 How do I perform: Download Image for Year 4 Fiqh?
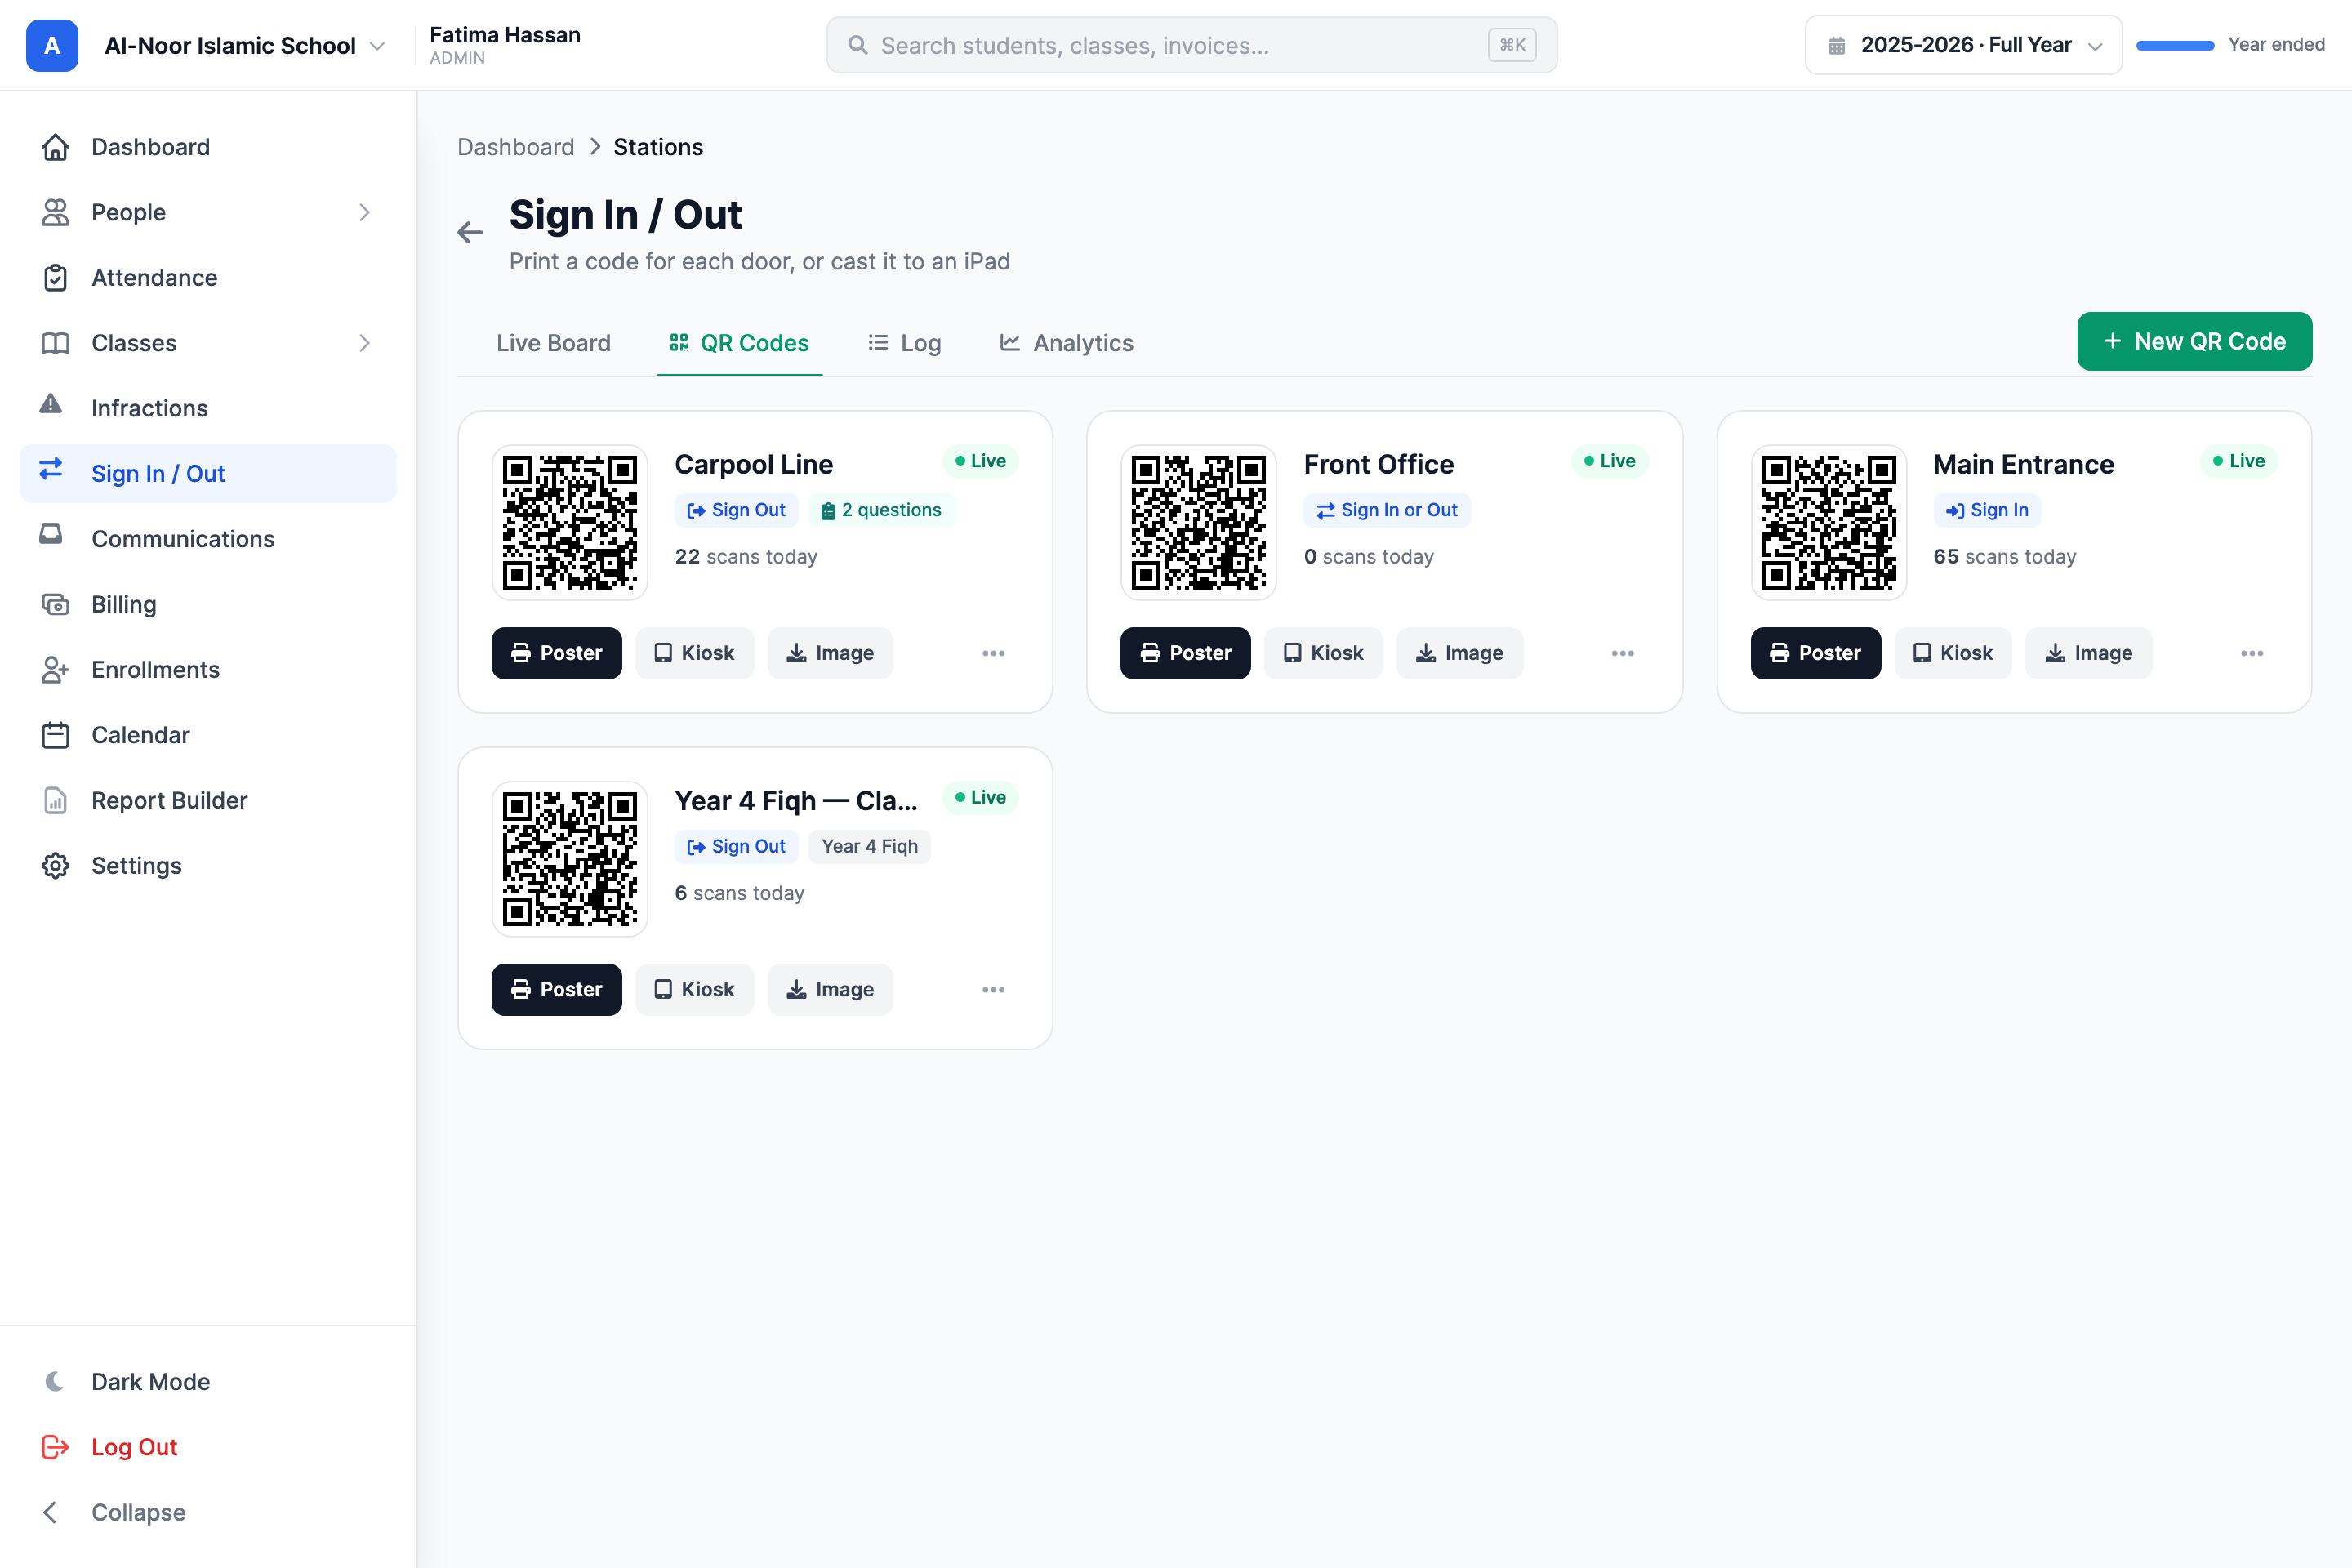[830, 989]
